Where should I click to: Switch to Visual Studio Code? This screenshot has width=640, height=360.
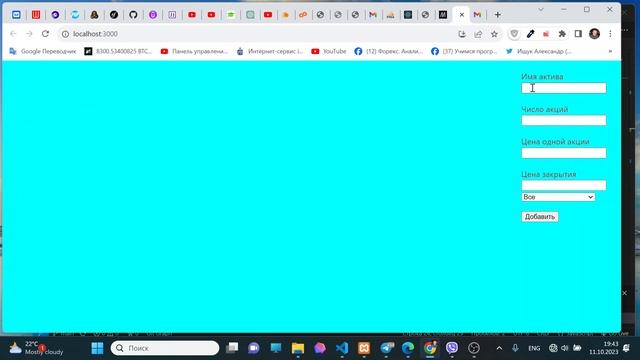pyautogui.click(x=342, y=348)
